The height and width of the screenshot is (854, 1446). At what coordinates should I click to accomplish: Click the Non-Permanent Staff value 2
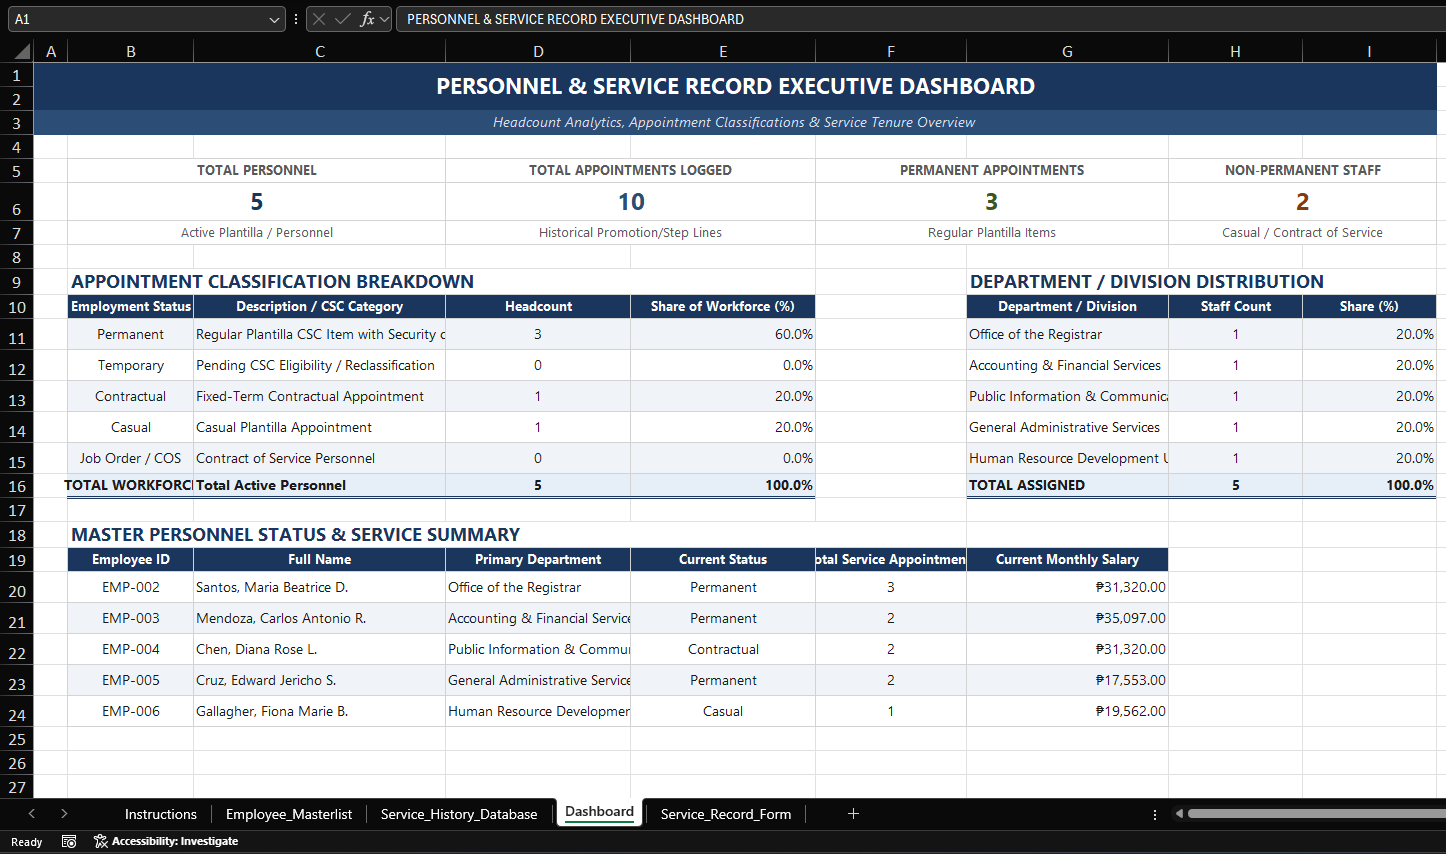click(x=1302, y=202)
